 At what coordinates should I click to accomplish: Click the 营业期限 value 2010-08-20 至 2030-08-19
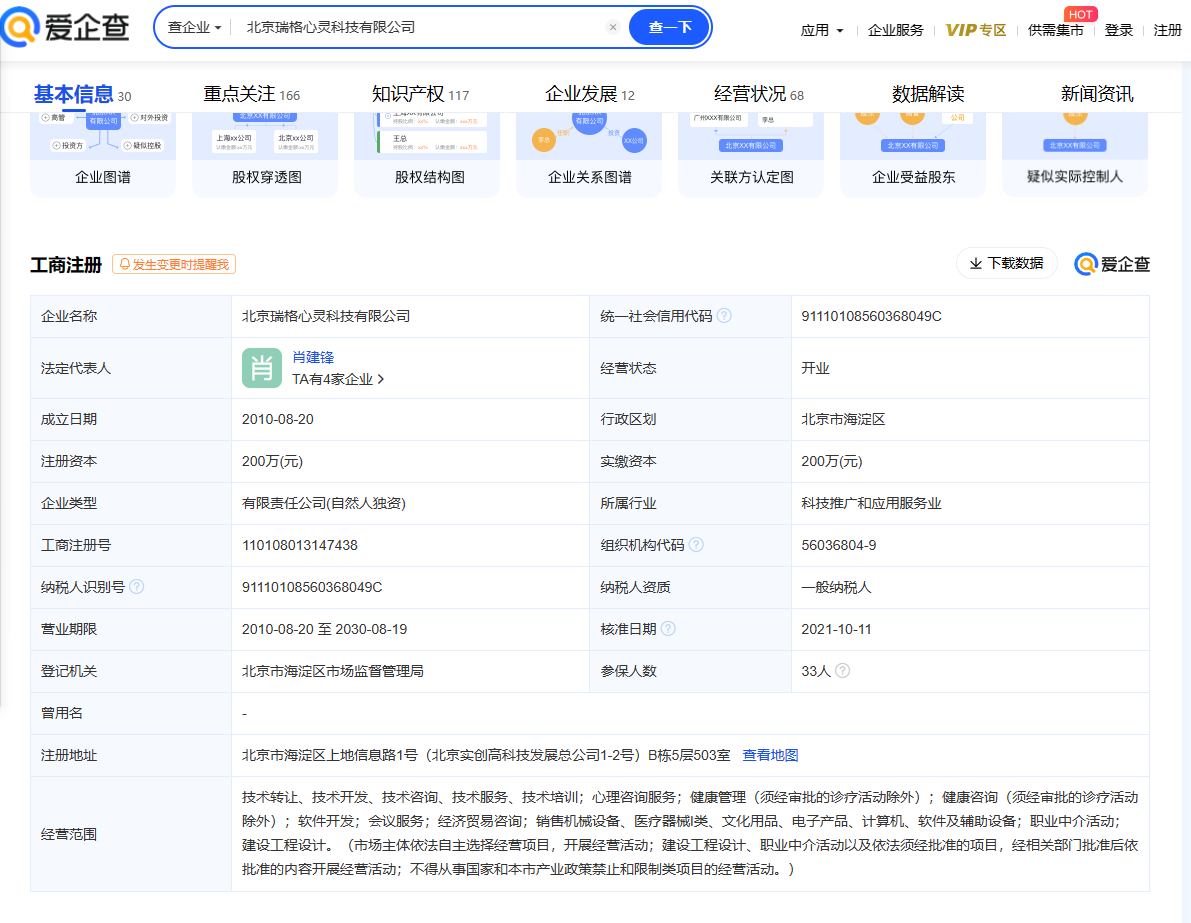tap(324, 629)
